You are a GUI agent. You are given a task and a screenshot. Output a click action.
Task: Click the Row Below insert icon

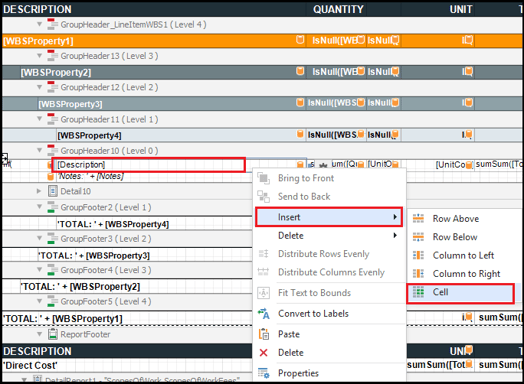(418, 237)
